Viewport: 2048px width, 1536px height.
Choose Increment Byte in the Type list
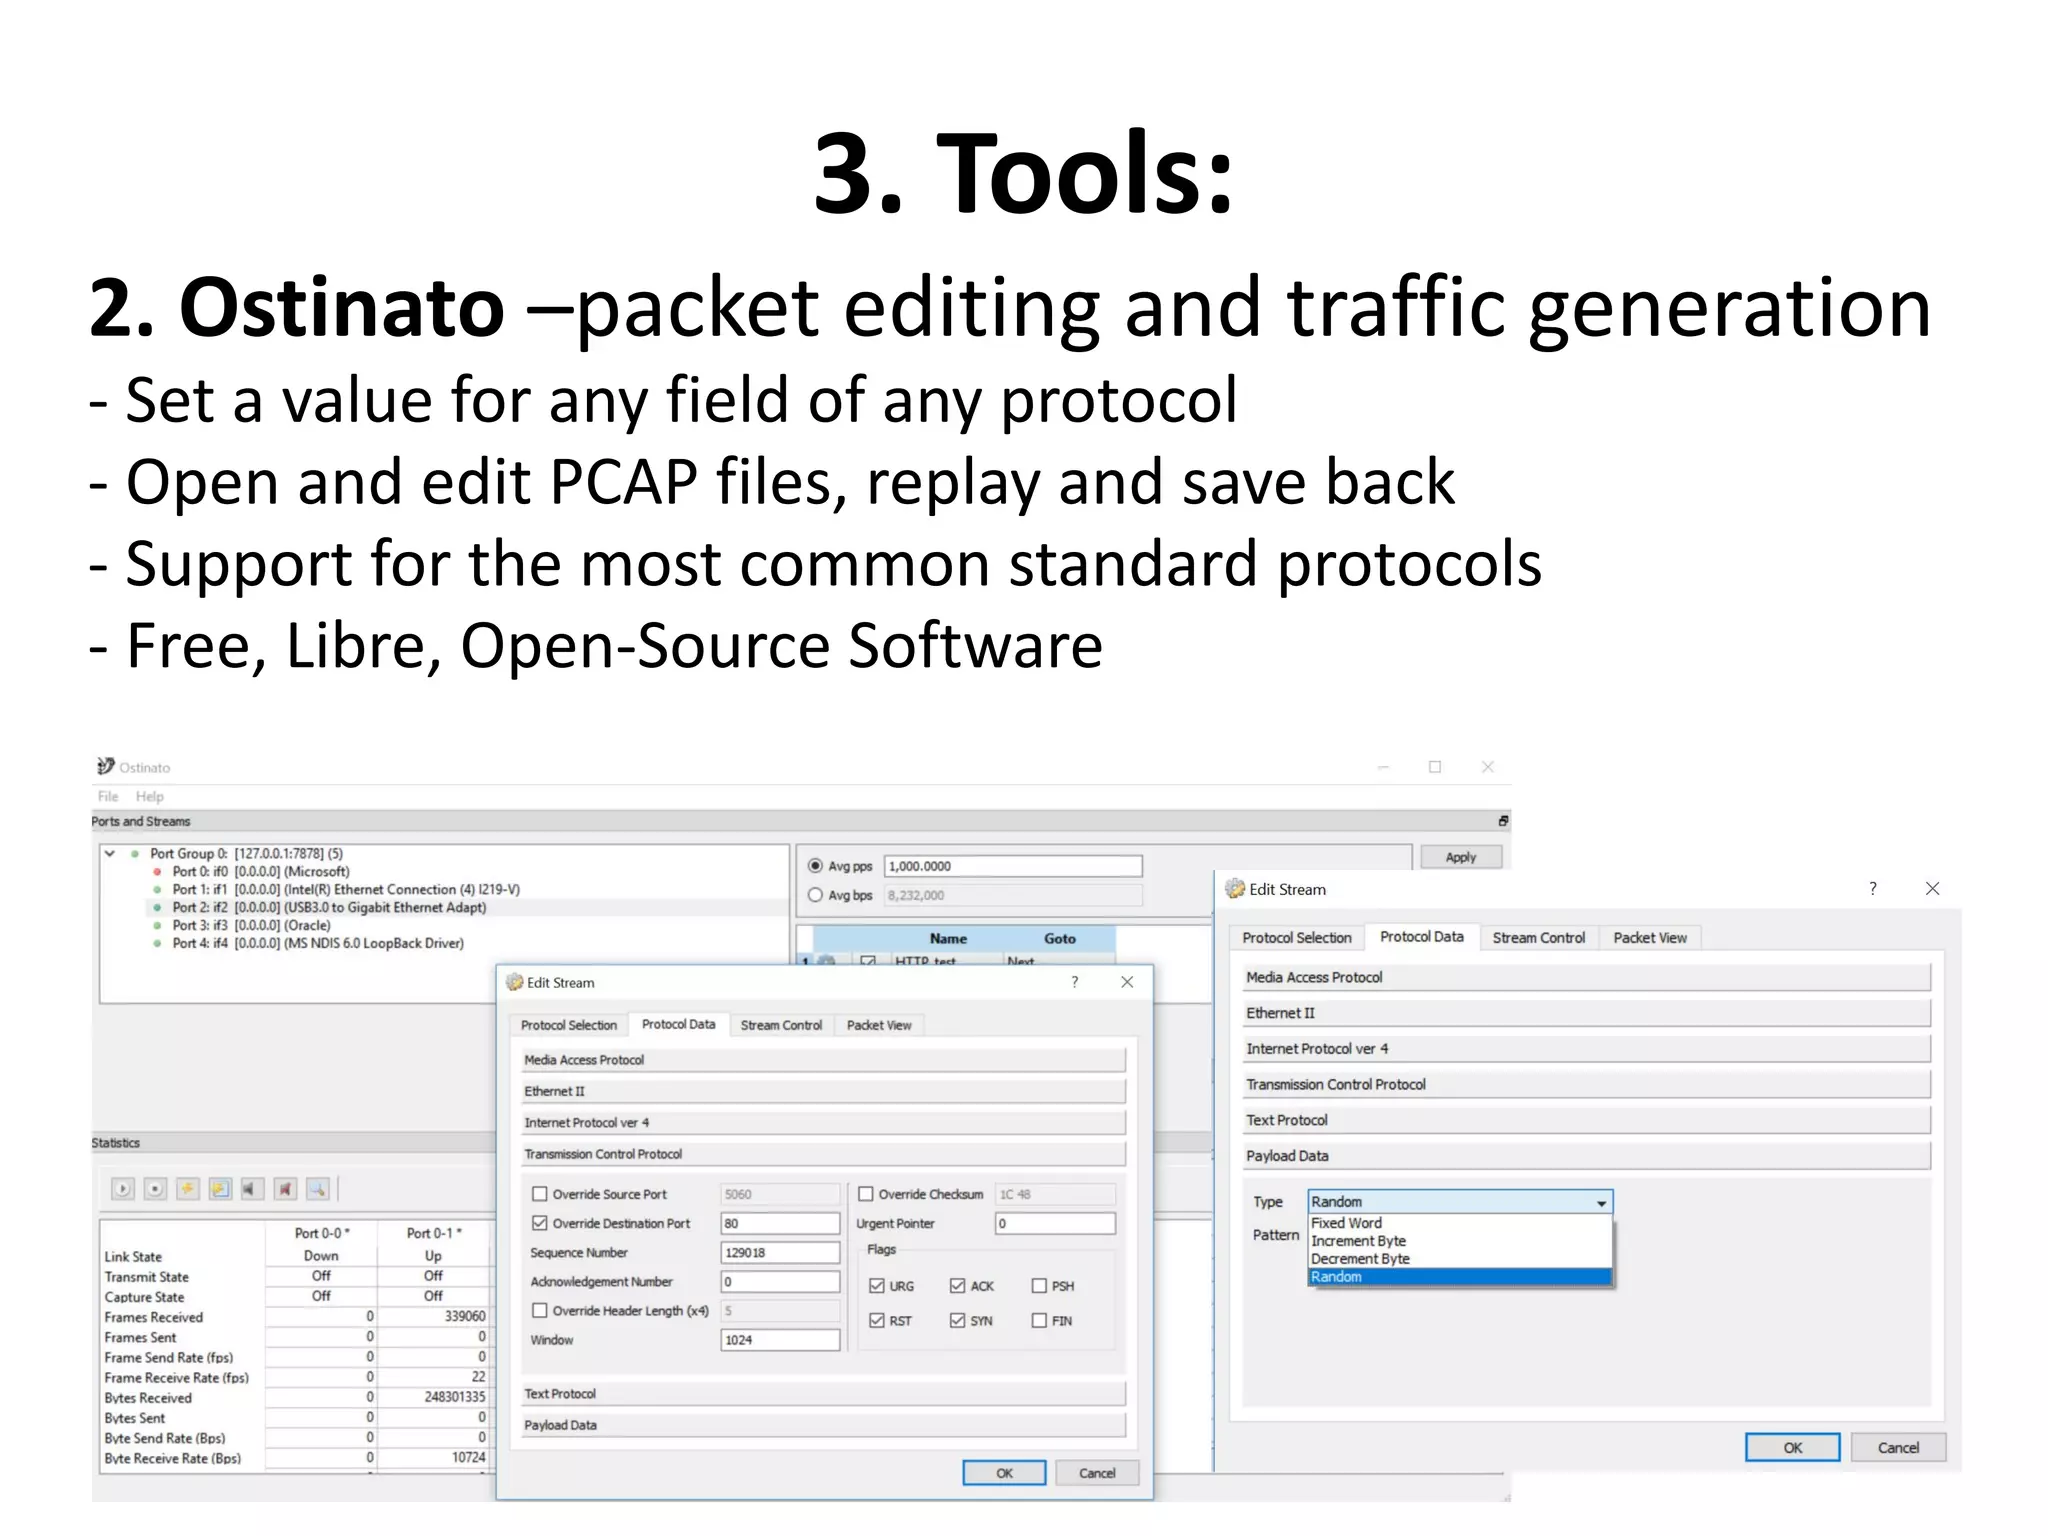click(x=1460, y=1241)
